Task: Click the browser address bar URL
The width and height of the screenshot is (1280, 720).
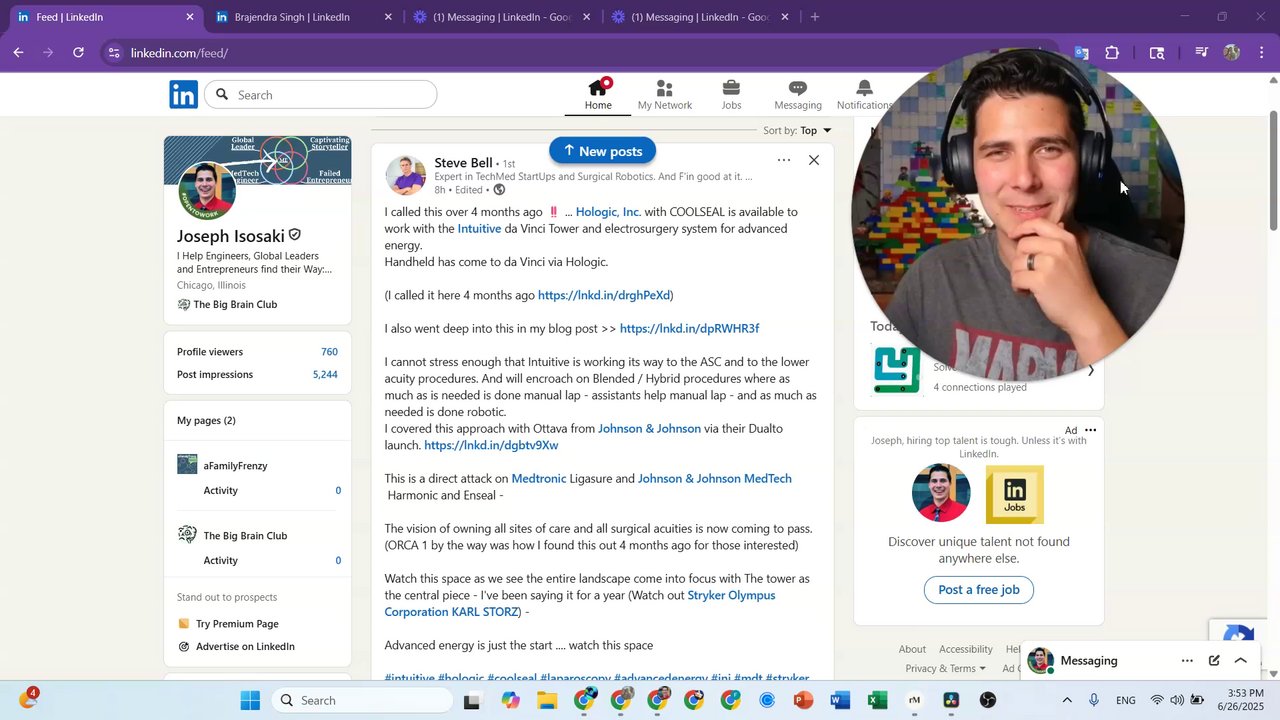Action: coord(179,53)
